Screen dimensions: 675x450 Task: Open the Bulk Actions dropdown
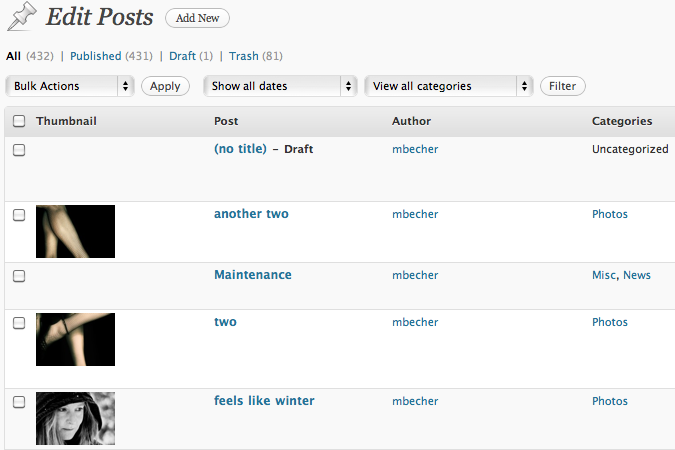pyautogui.click(x=70, y=86)
